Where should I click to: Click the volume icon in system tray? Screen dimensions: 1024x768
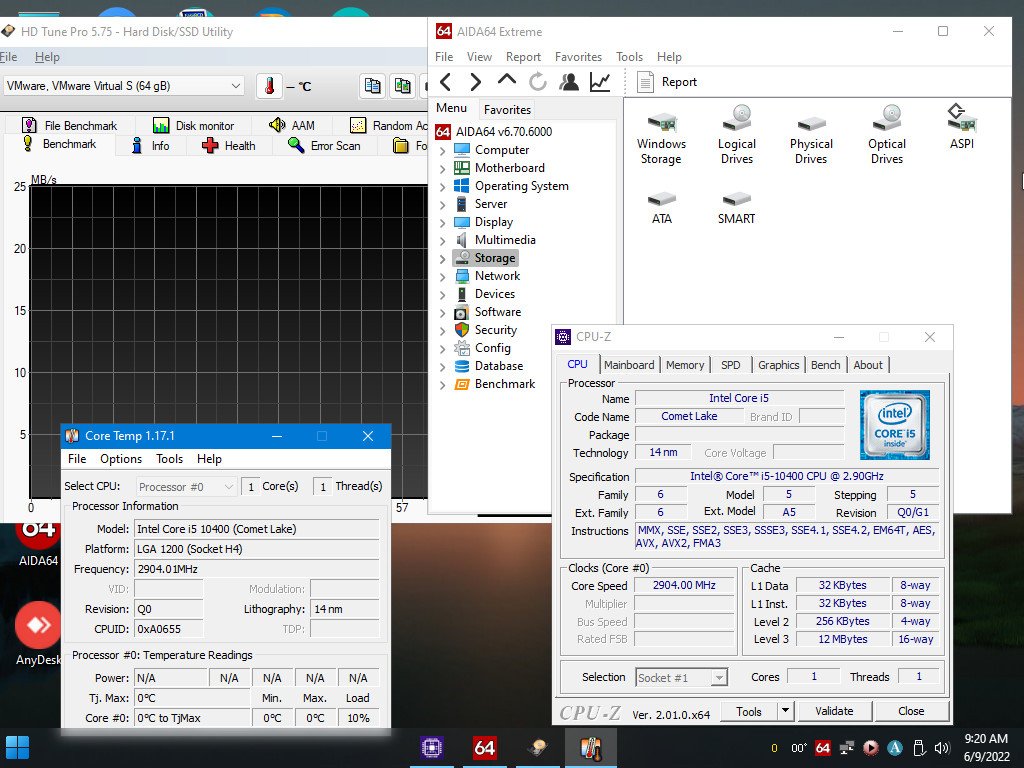[x=942, y=748]
